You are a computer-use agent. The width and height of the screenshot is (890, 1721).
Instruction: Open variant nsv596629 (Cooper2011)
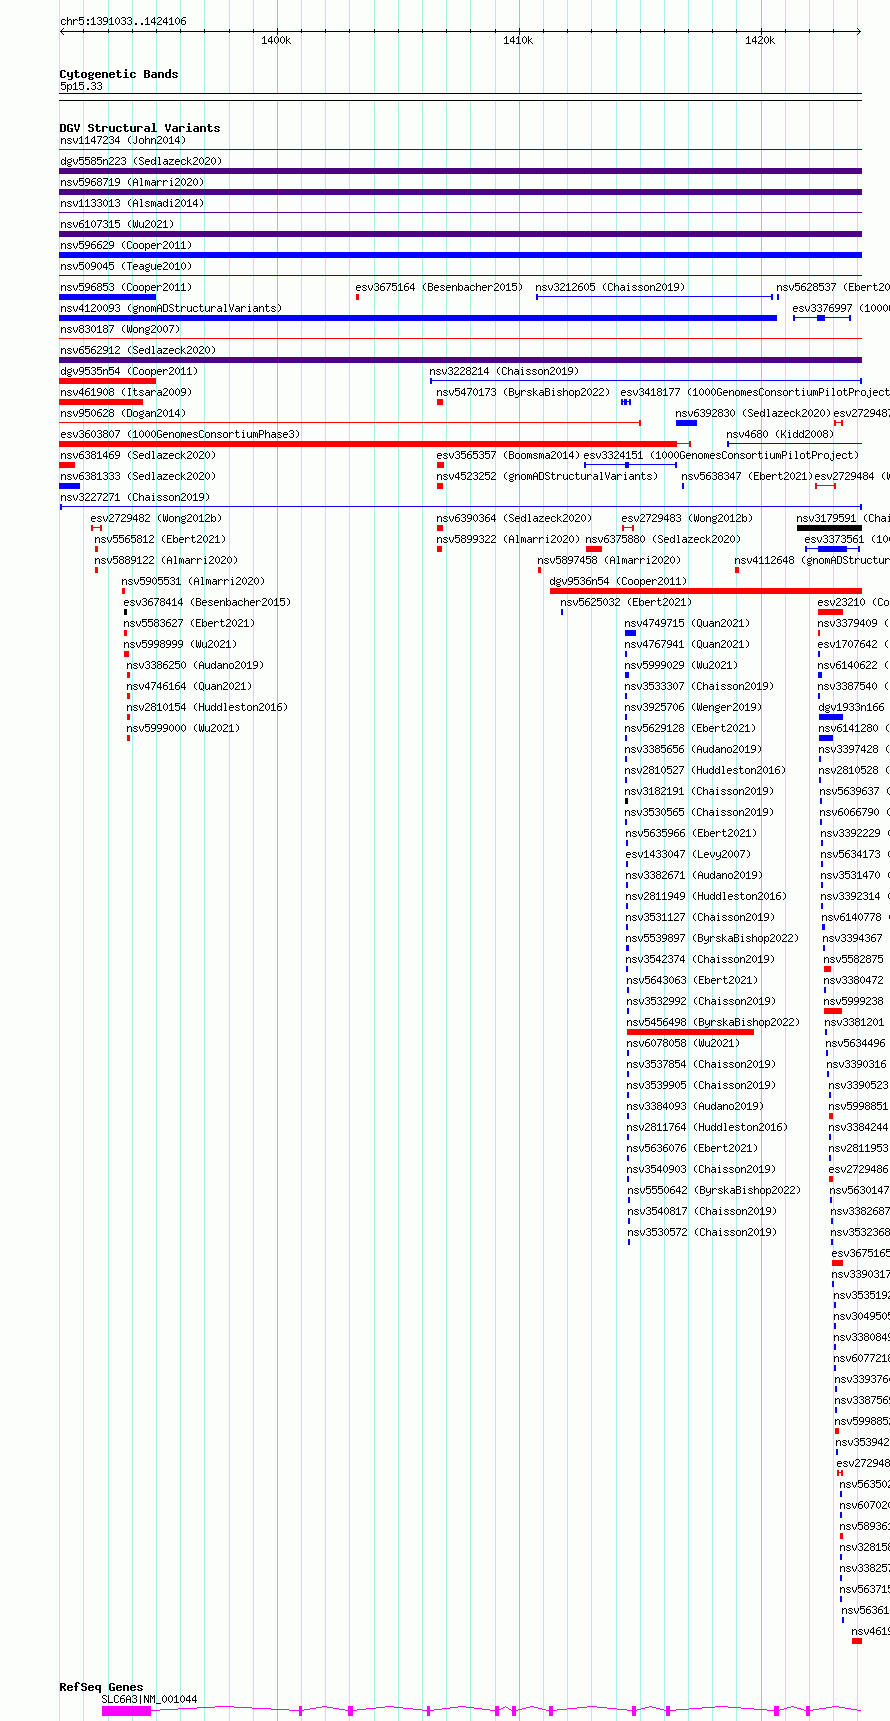pos(126,246)
